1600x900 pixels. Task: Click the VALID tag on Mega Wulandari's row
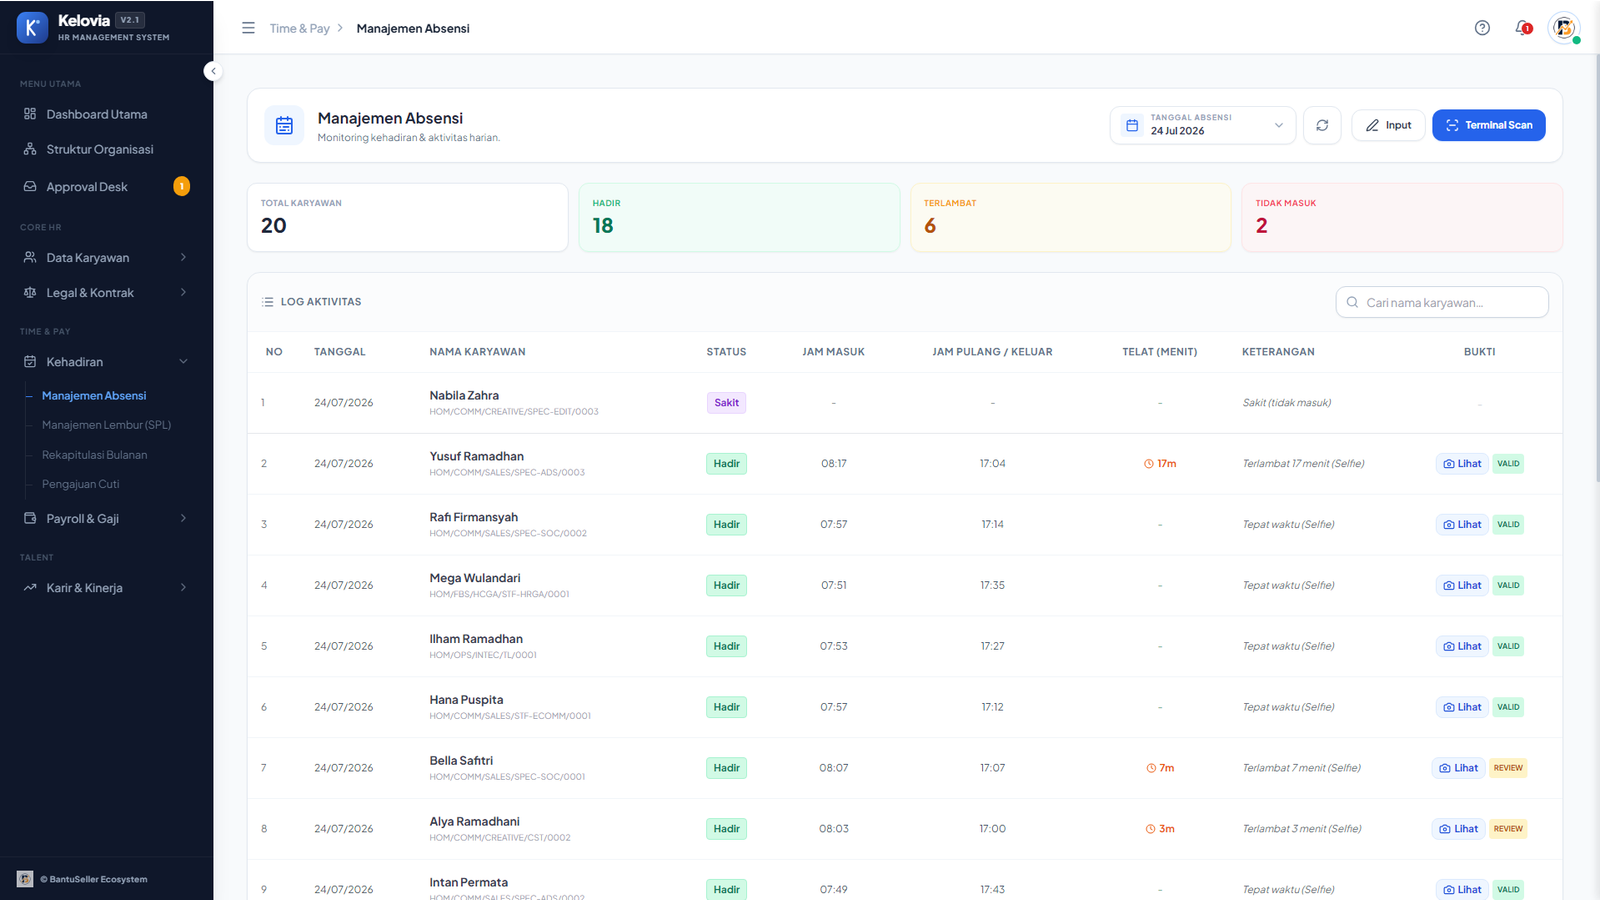click(1508, 586)
